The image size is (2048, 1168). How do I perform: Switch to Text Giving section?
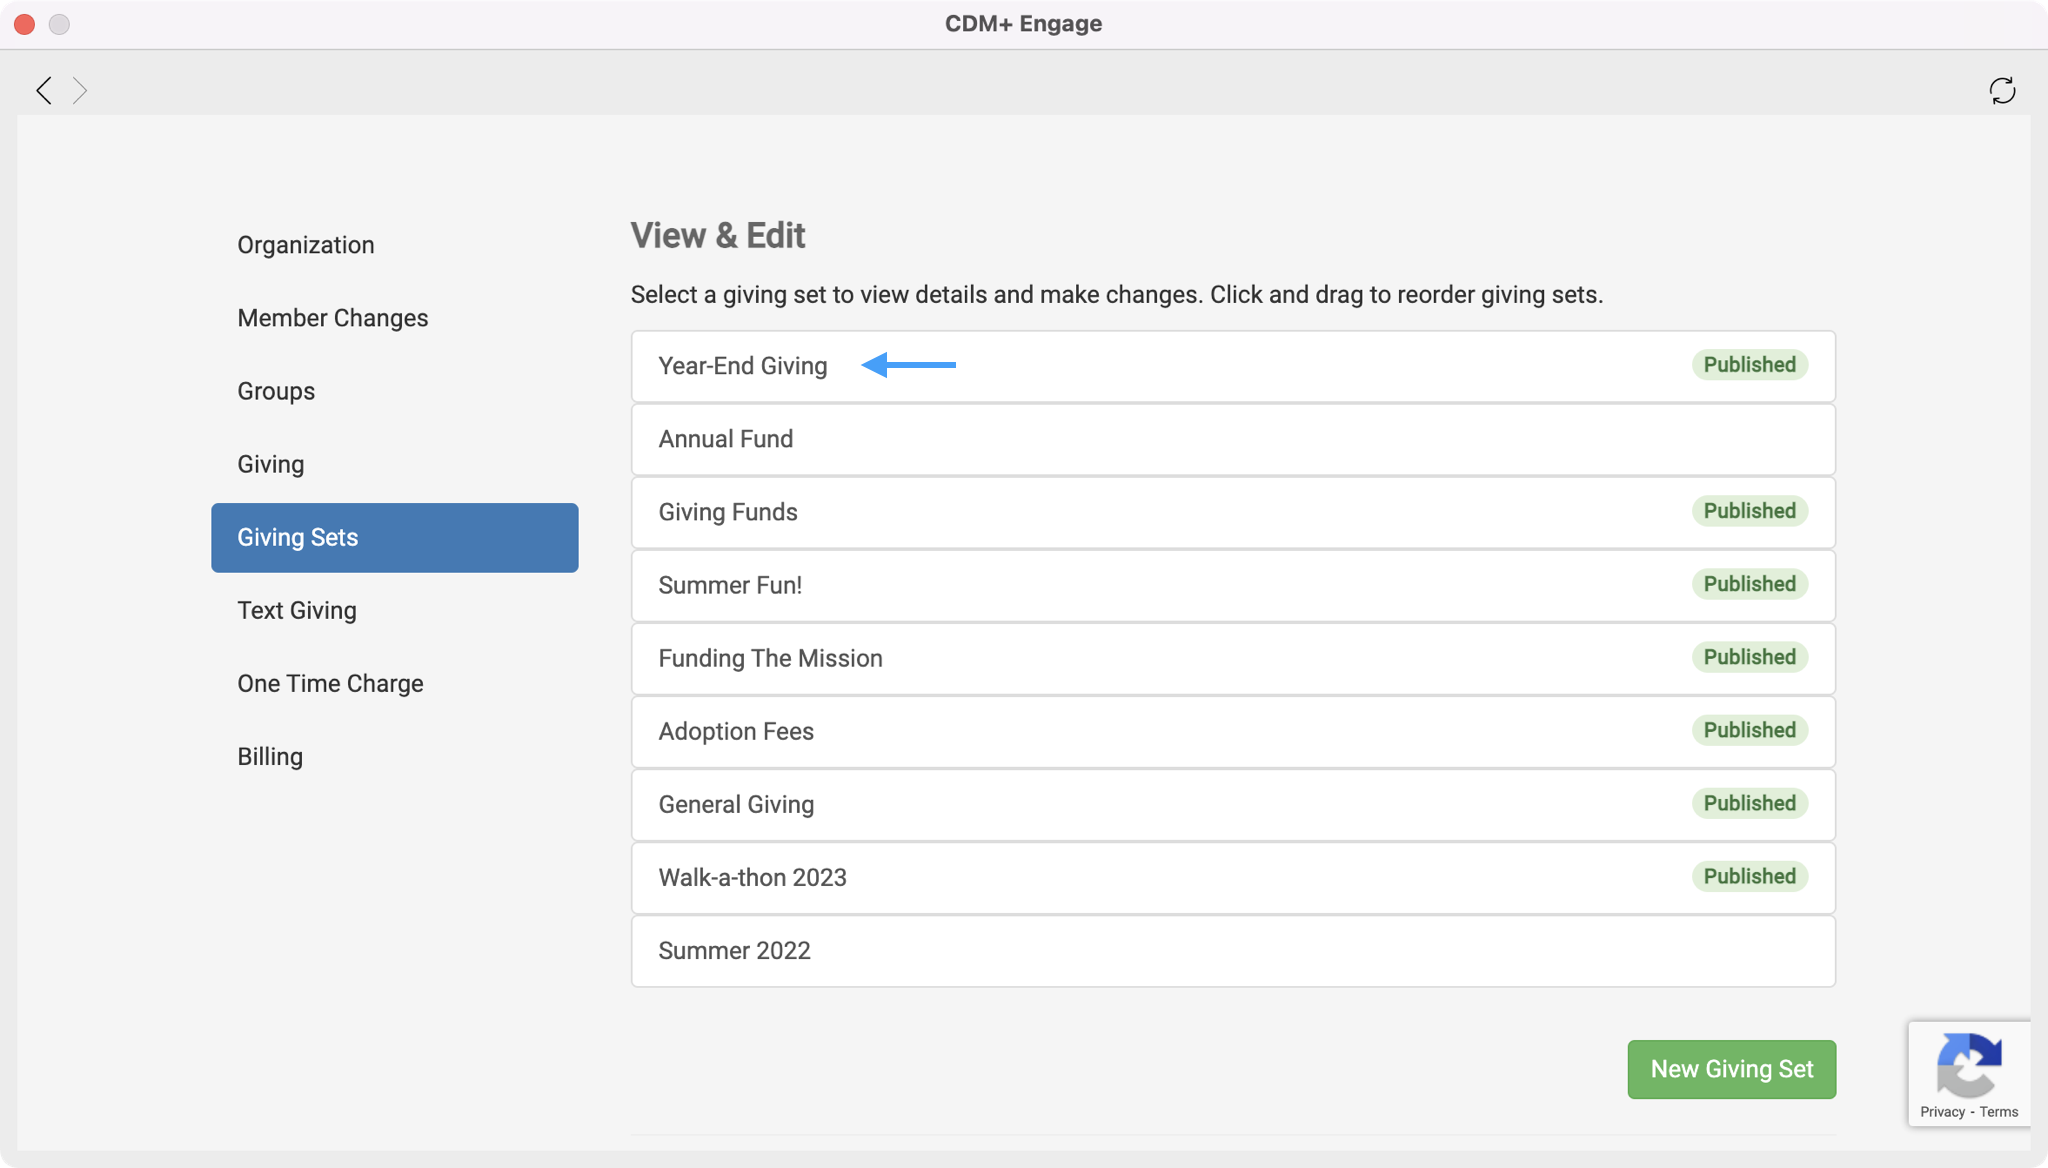point(296,610)
